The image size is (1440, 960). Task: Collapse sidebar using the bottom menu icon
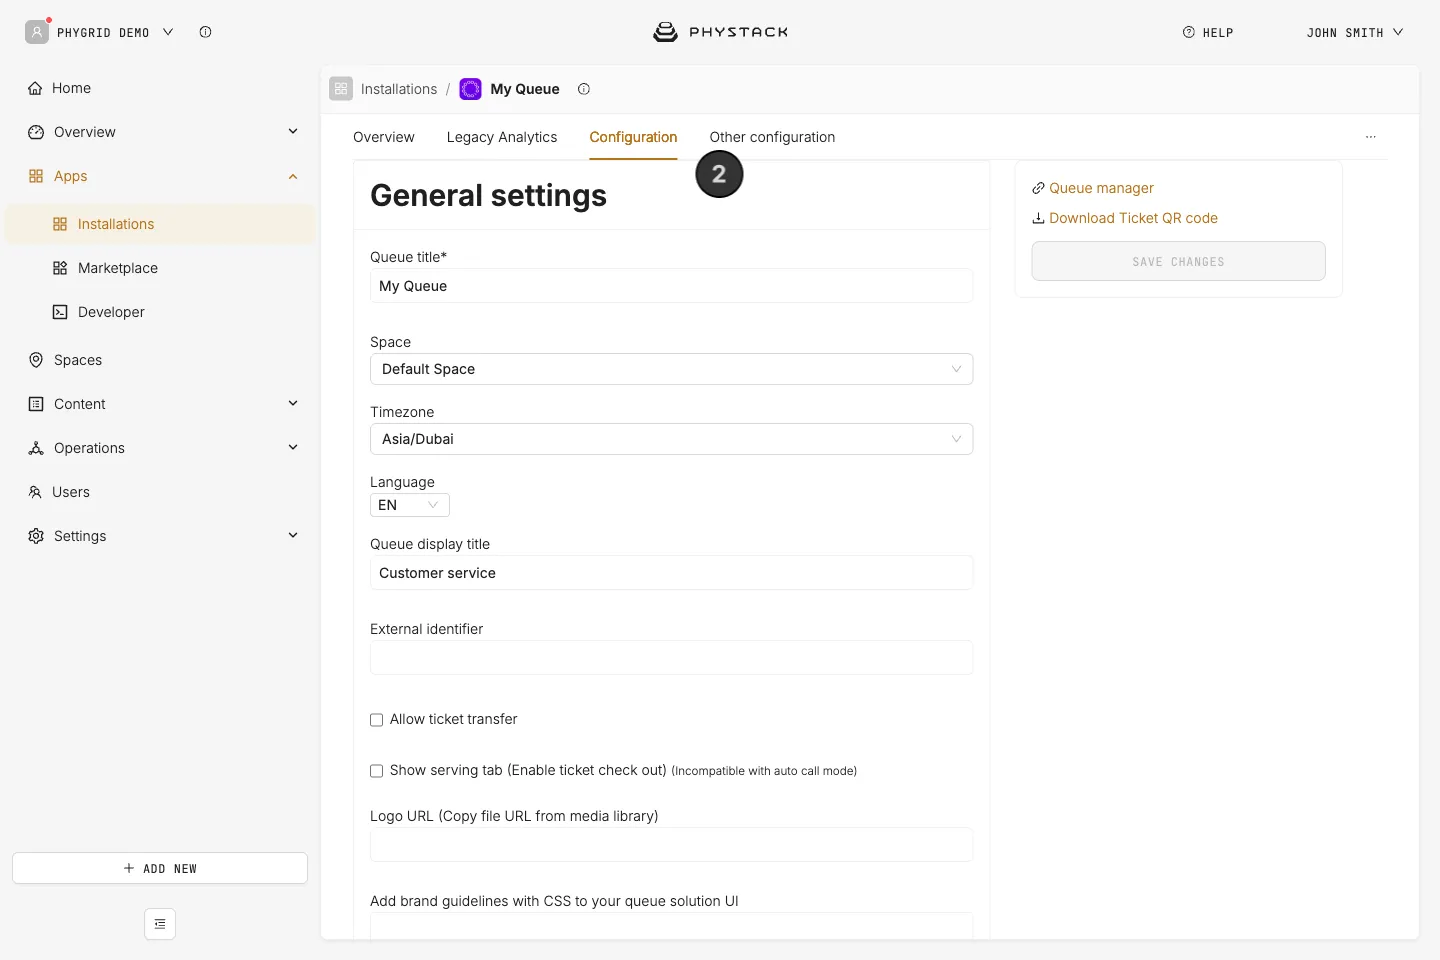click(x=160, y=924)
